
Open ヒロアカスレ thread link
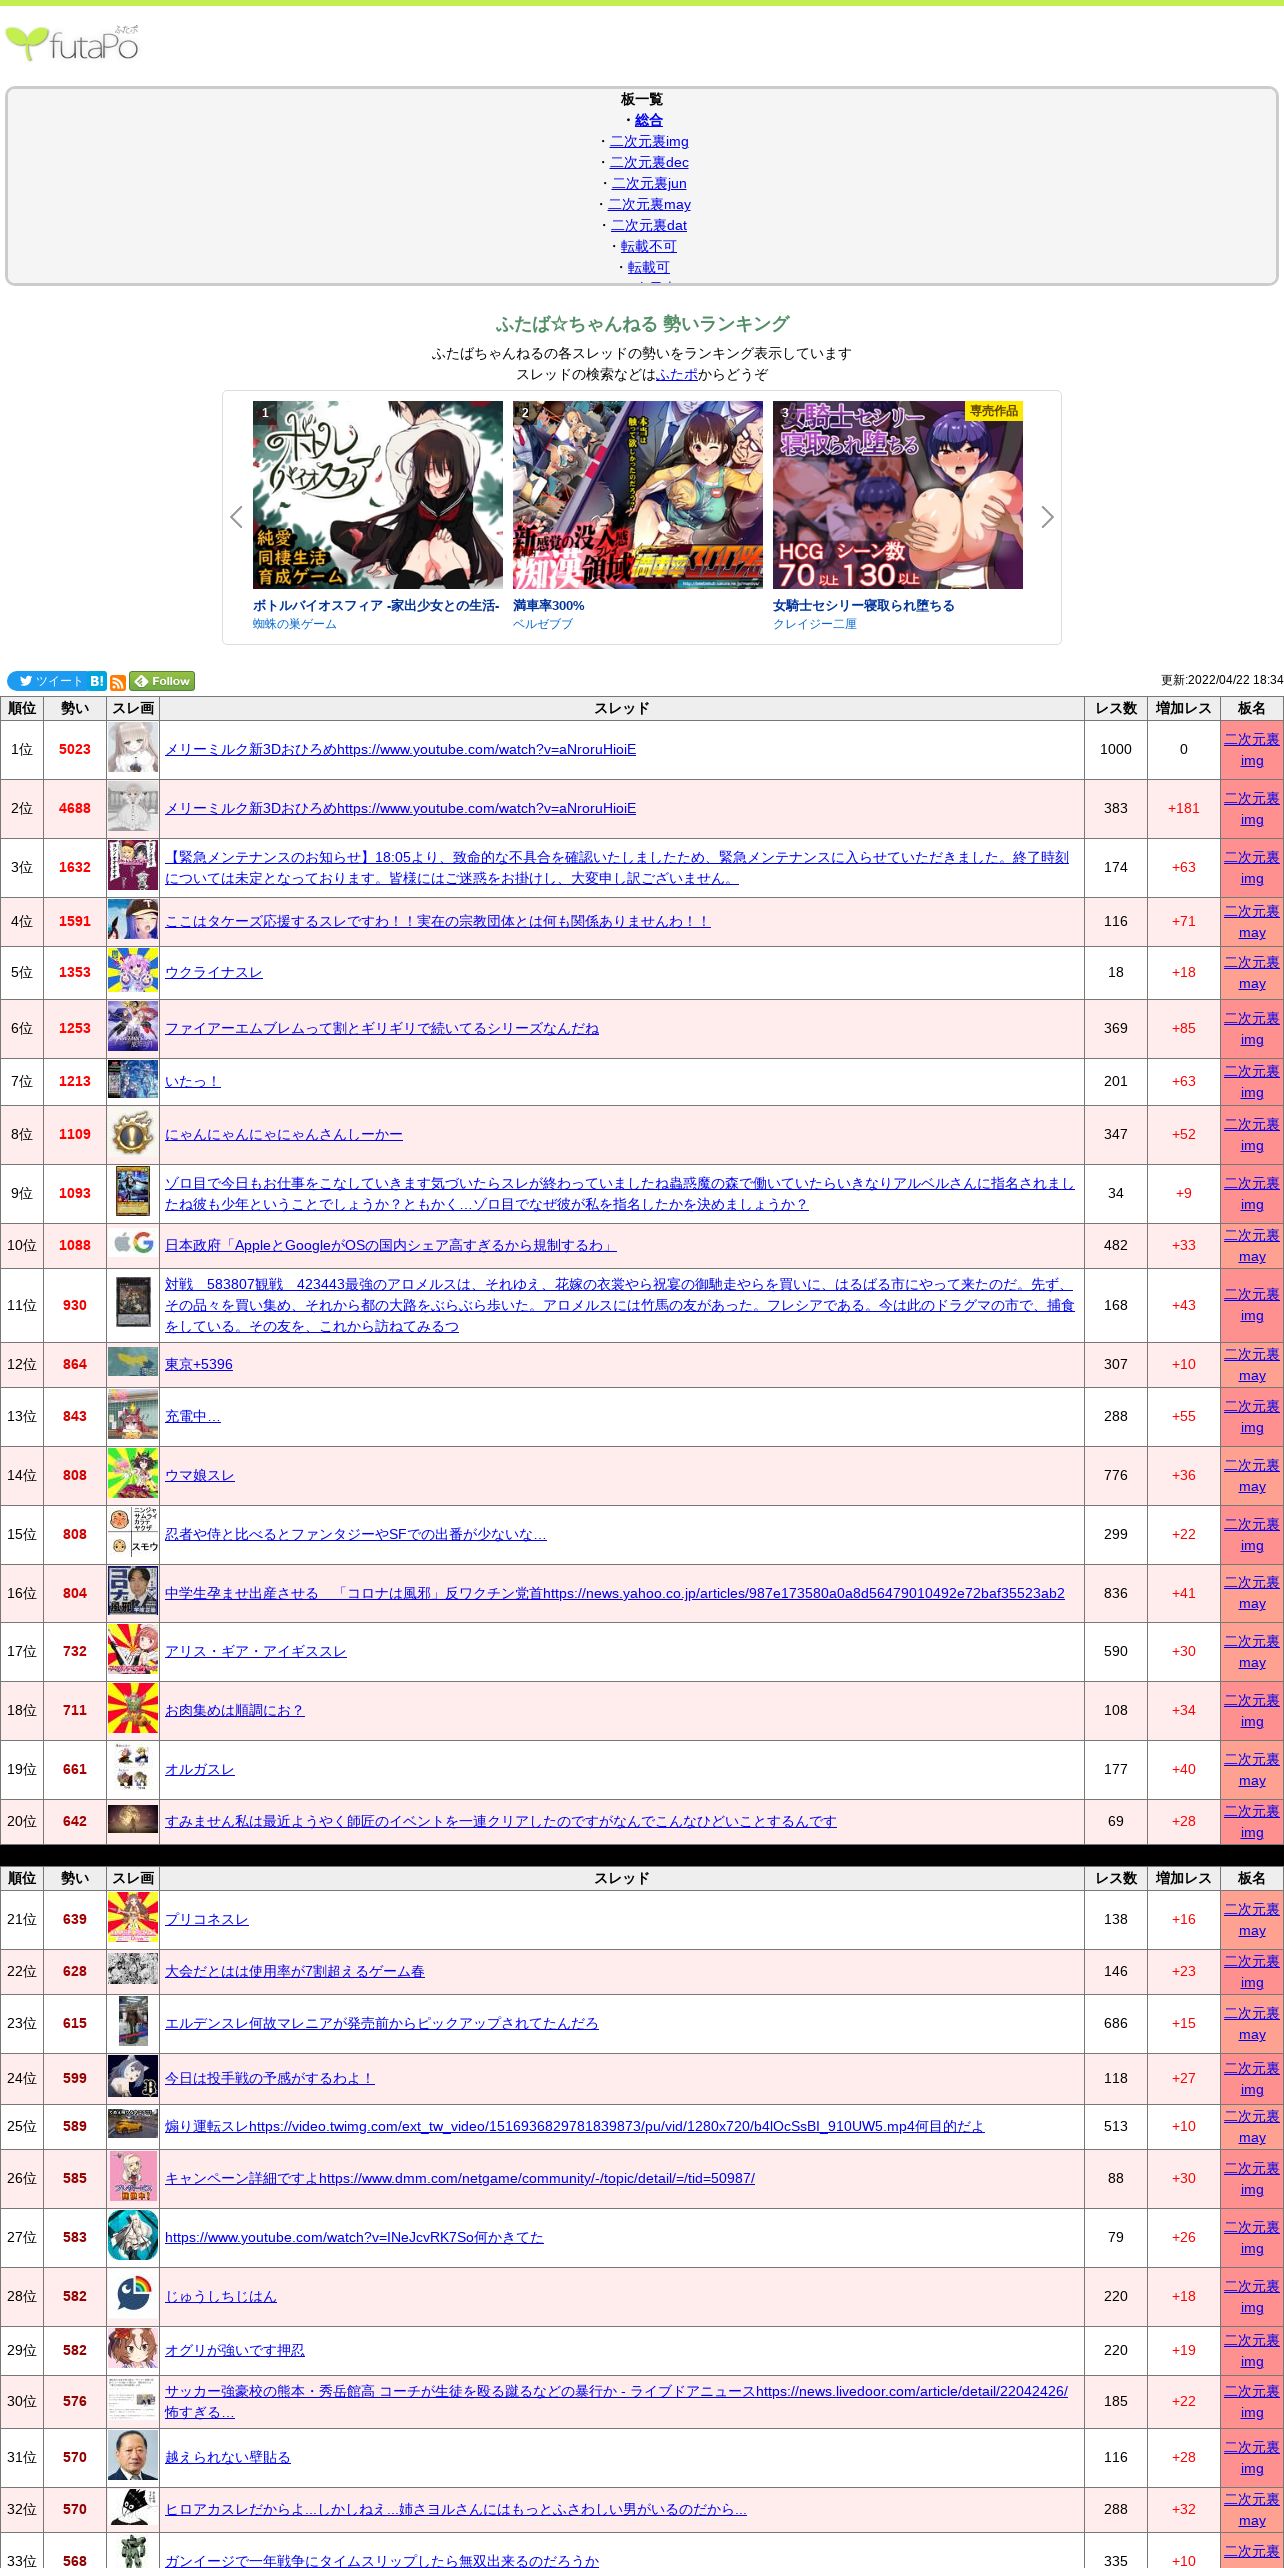pos(456,2509)
